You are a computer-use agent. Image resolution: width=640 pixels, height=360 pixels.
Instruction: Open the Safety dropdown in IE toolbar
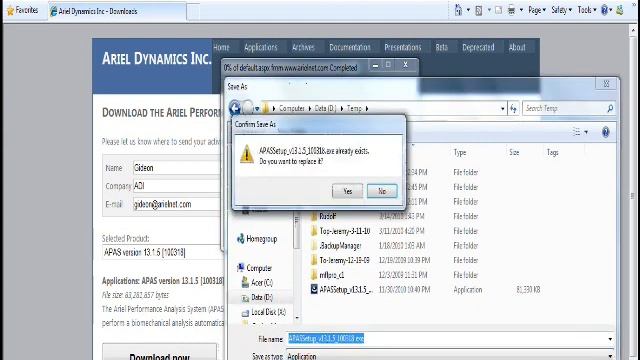pos(561,10)
